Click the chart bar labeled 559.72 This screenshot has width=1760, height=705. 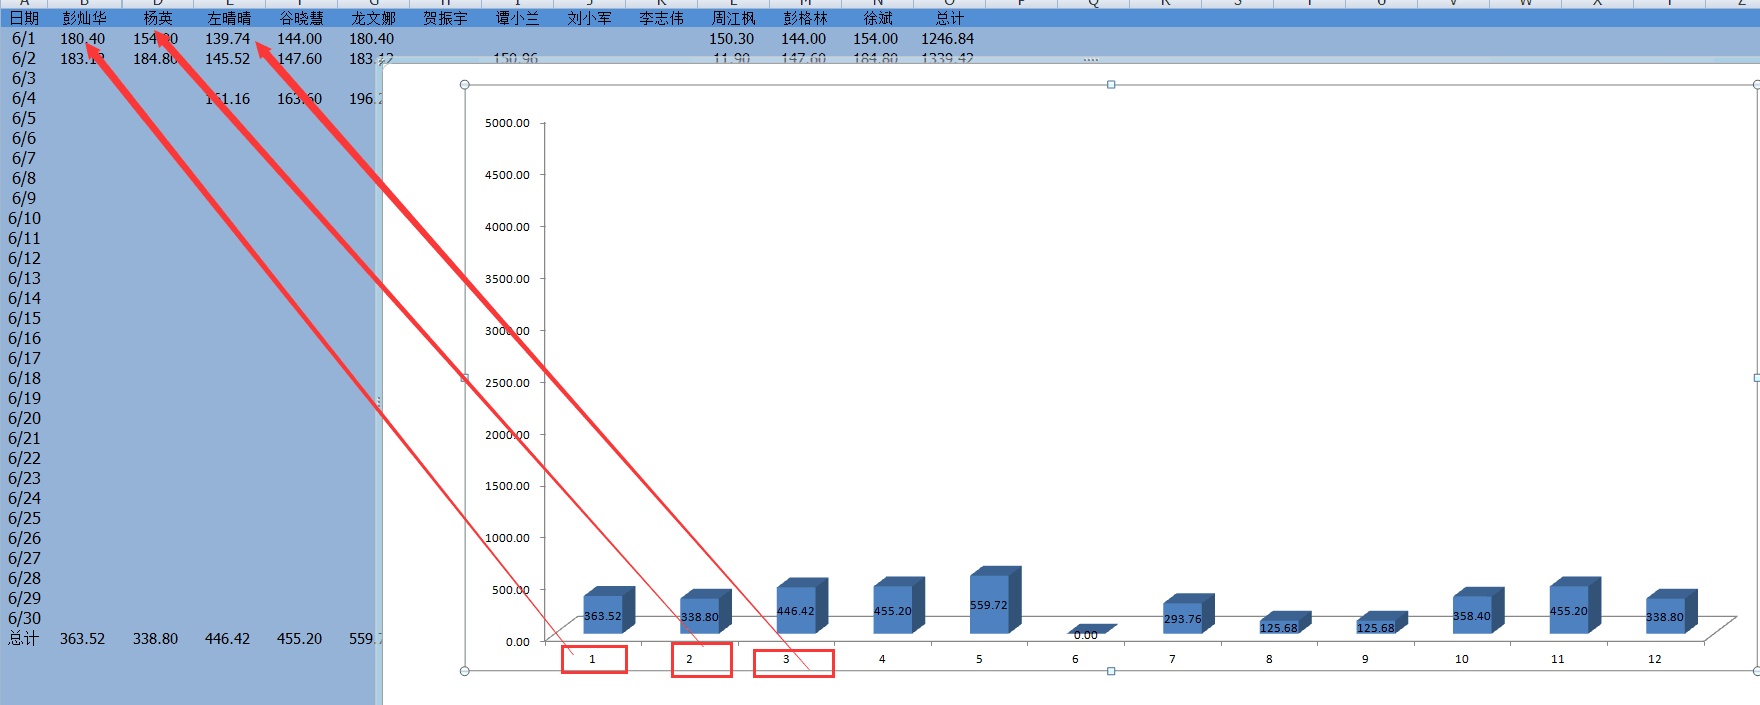pyautogui.click(x=994, y=600)
